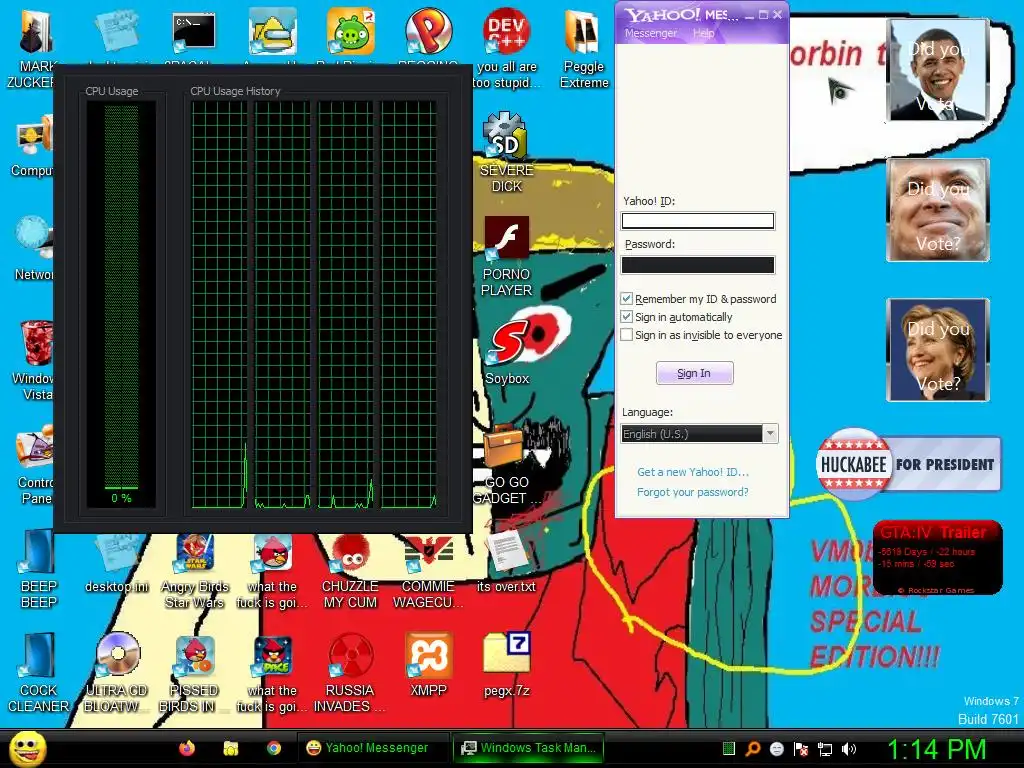Click the Sign In button
Viewport: 1024px width, 768px height.
click(x=694, y=373)
